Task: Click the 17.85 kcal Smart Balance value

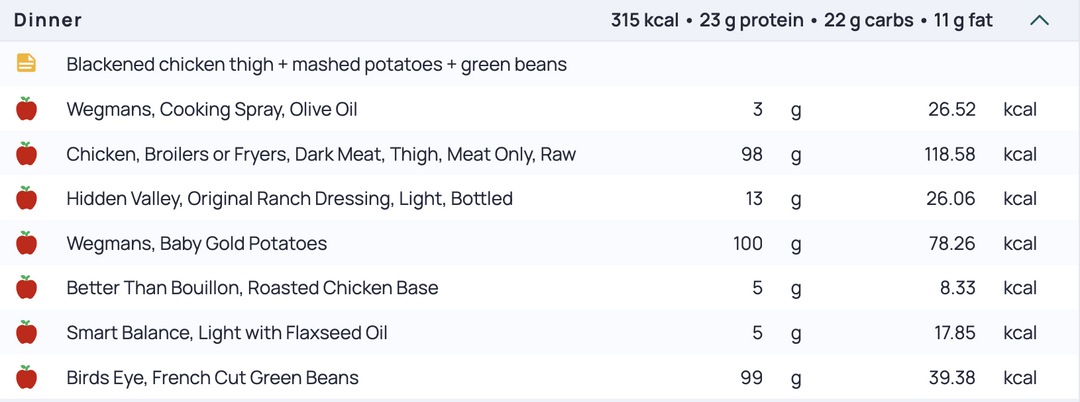Action: pyautogui.click(x=955, y=333)
